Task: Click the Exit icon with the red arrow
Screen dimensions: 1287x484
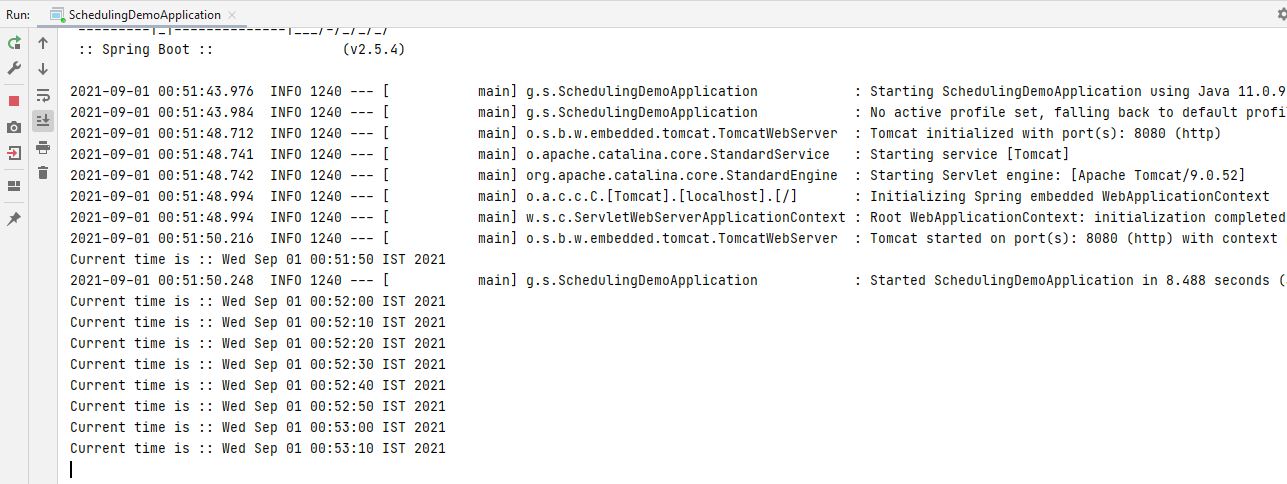Action: click(14, 153)
